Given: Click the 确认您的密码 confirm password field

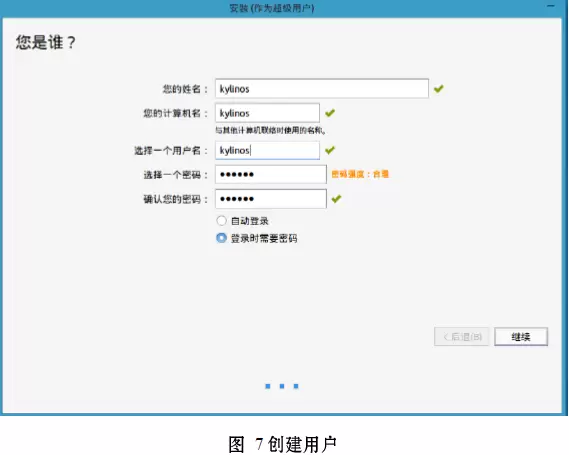Looking at the screenshot, I should click(x=271, y=199).
